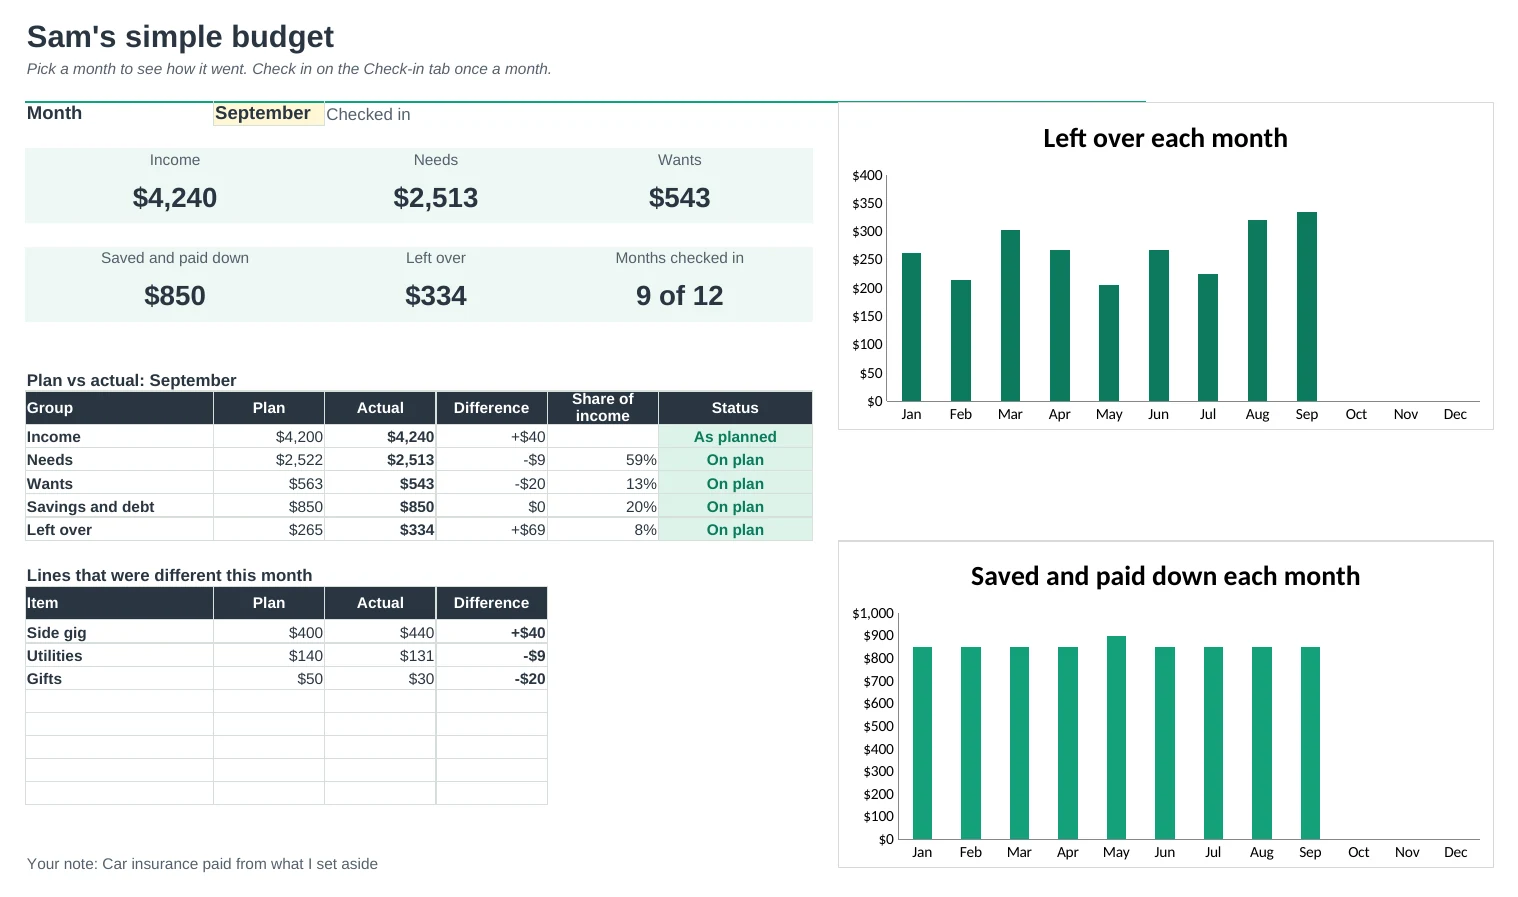This screenshot has height=897, width=1518.
Task: Click the car insurance note text
Action: (x=202, y=864)
